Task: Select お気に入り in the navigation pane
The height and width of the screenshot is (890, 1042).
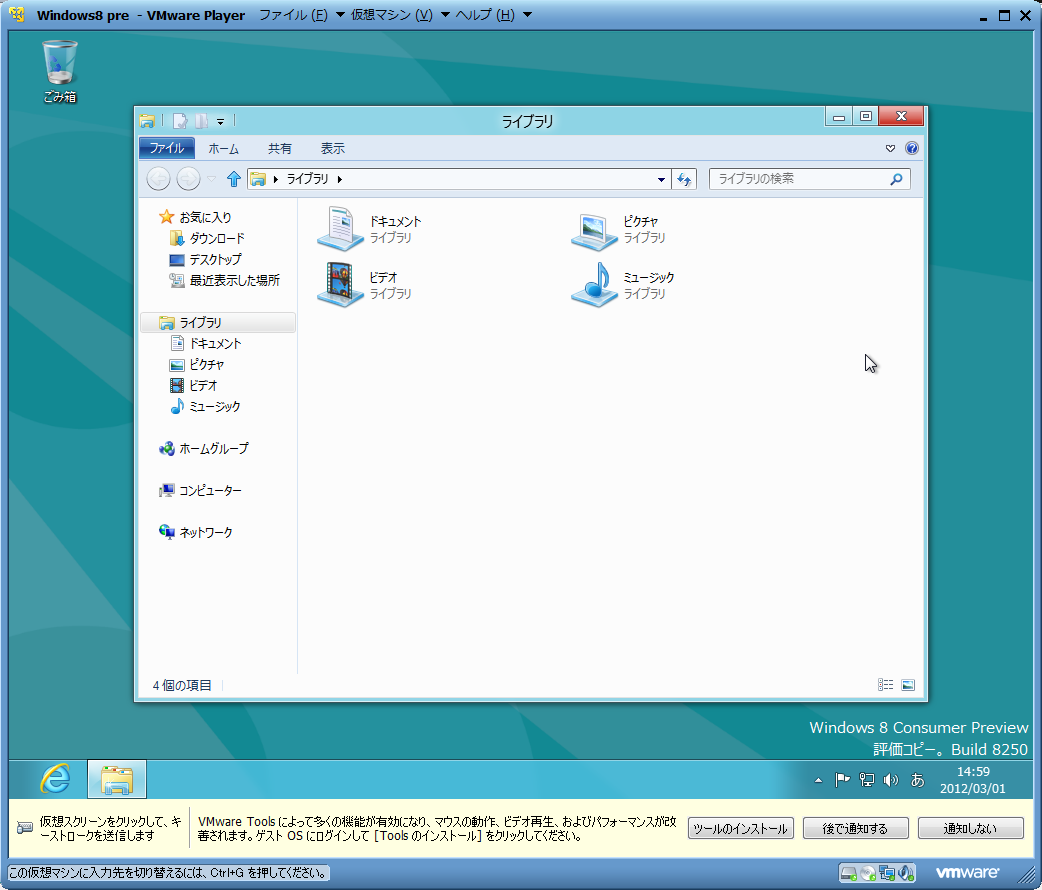Action: 195,217
